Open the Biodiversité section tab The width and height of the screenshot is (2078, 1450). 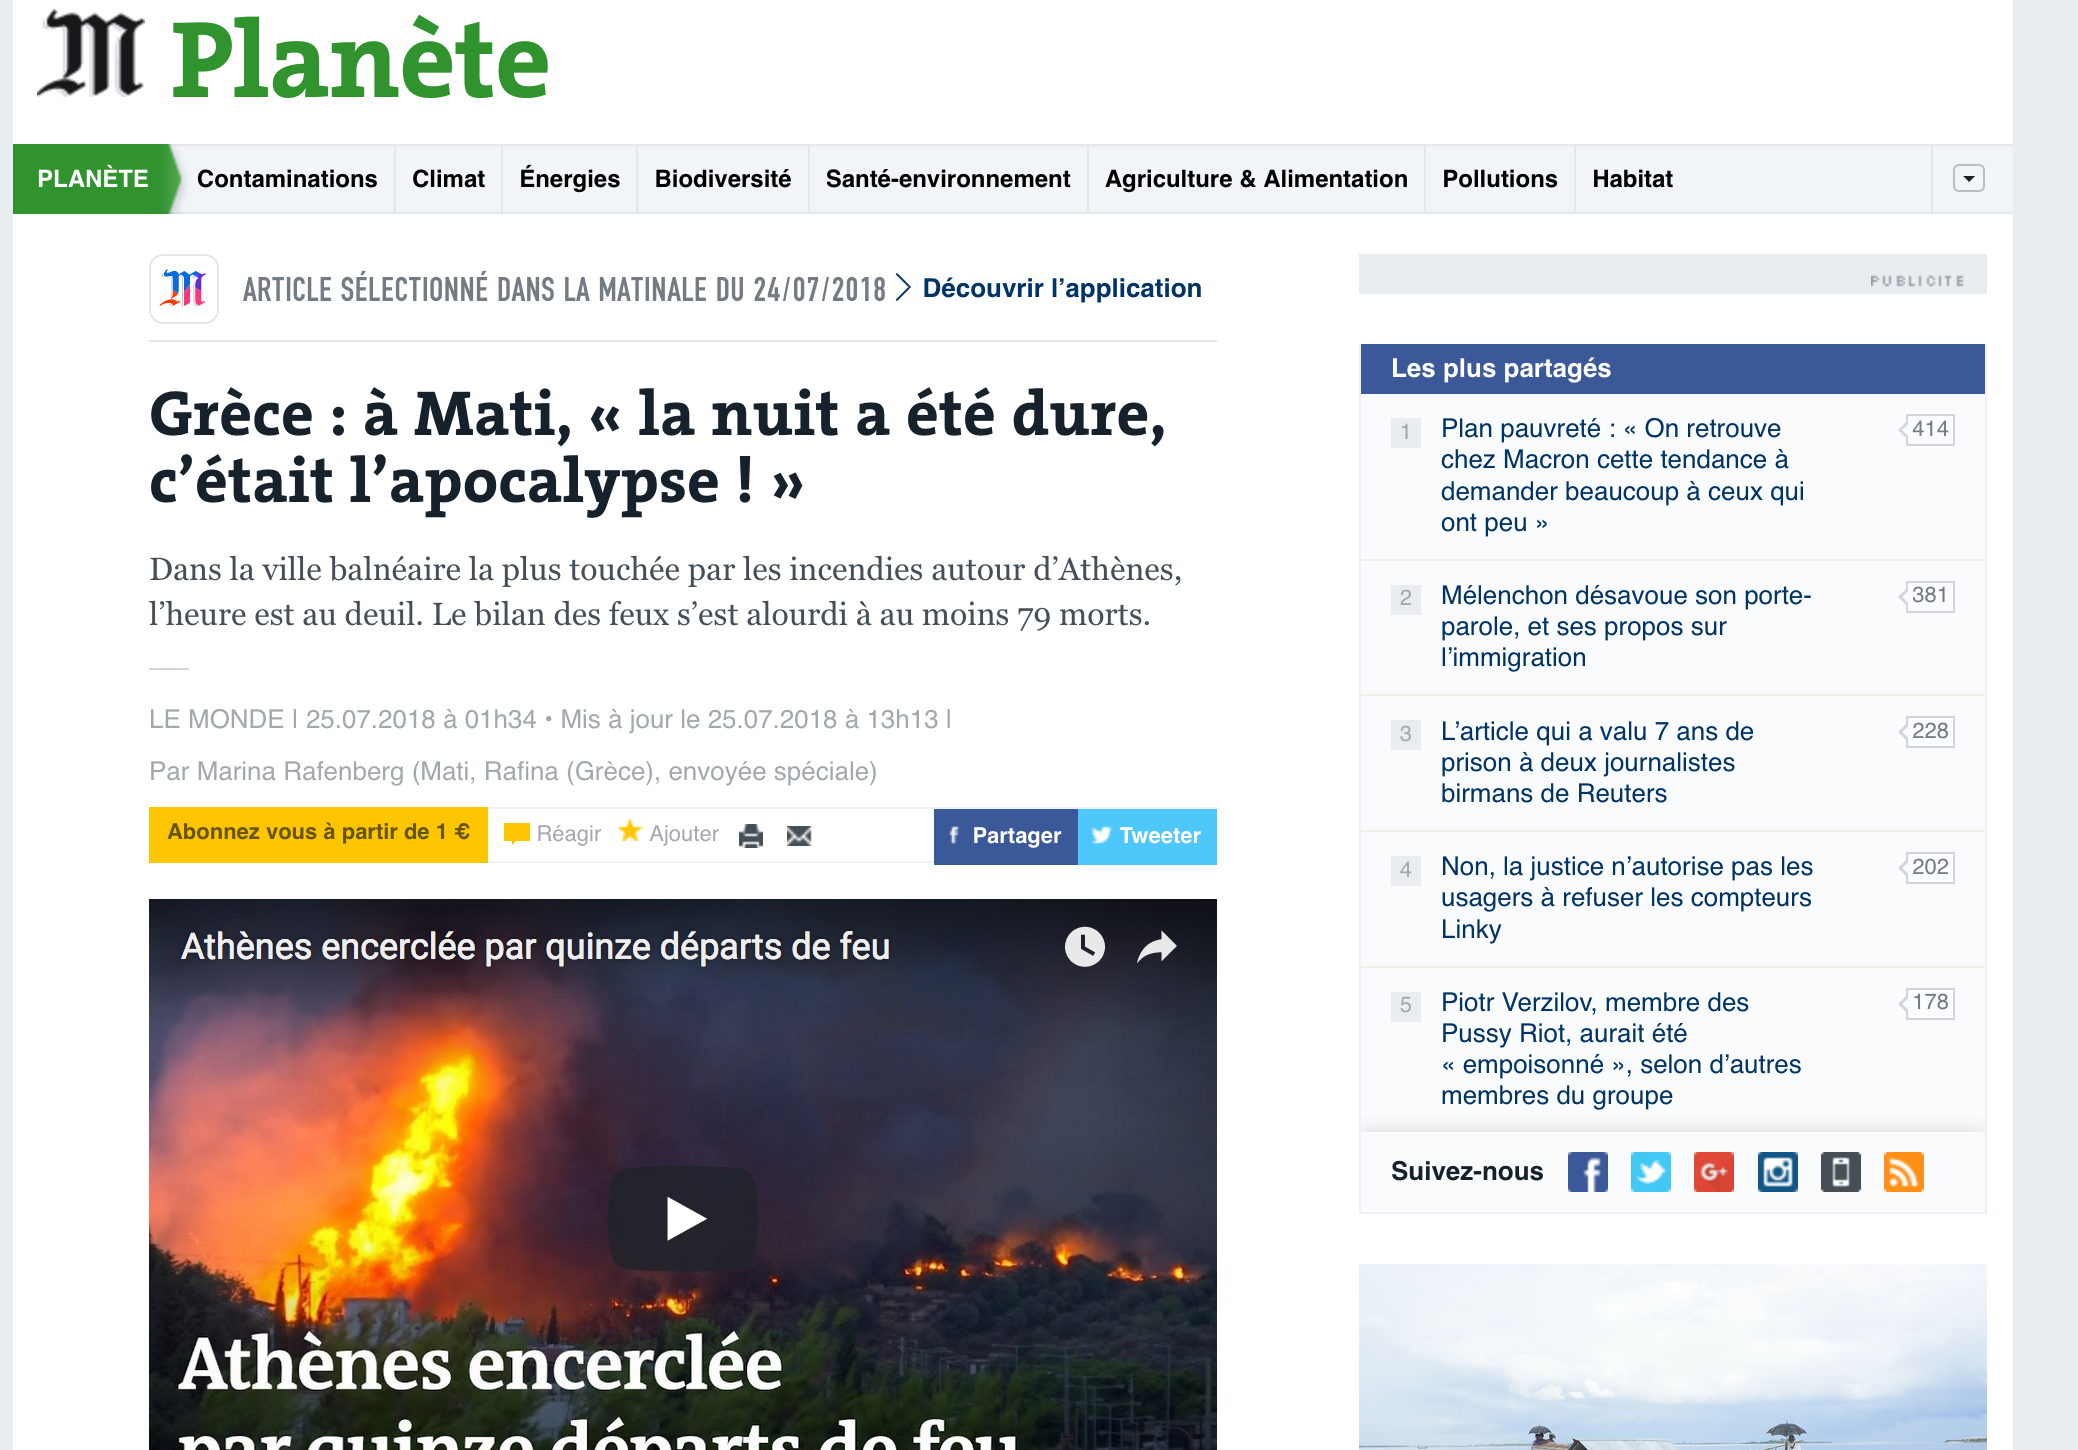(723, 179)
